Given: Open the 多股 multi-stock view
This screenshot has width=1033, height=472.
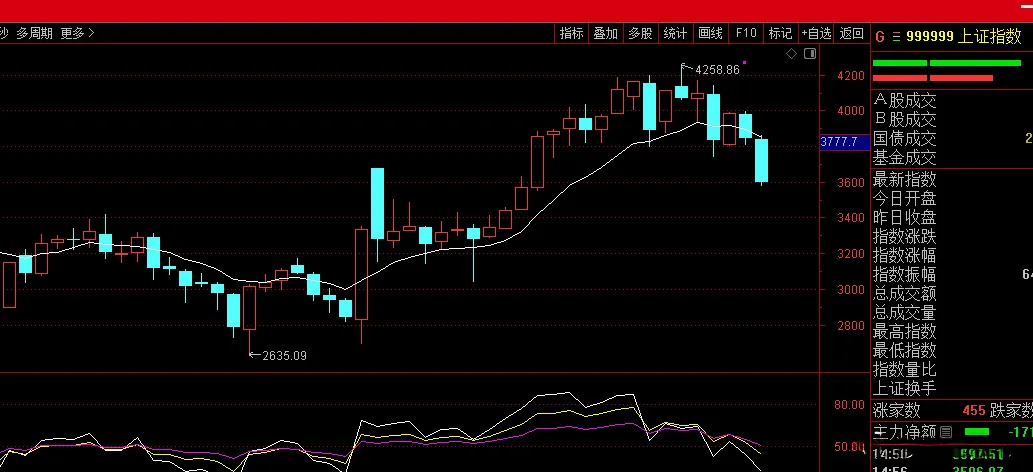Looking at the screenshot, I should [640, 33].
